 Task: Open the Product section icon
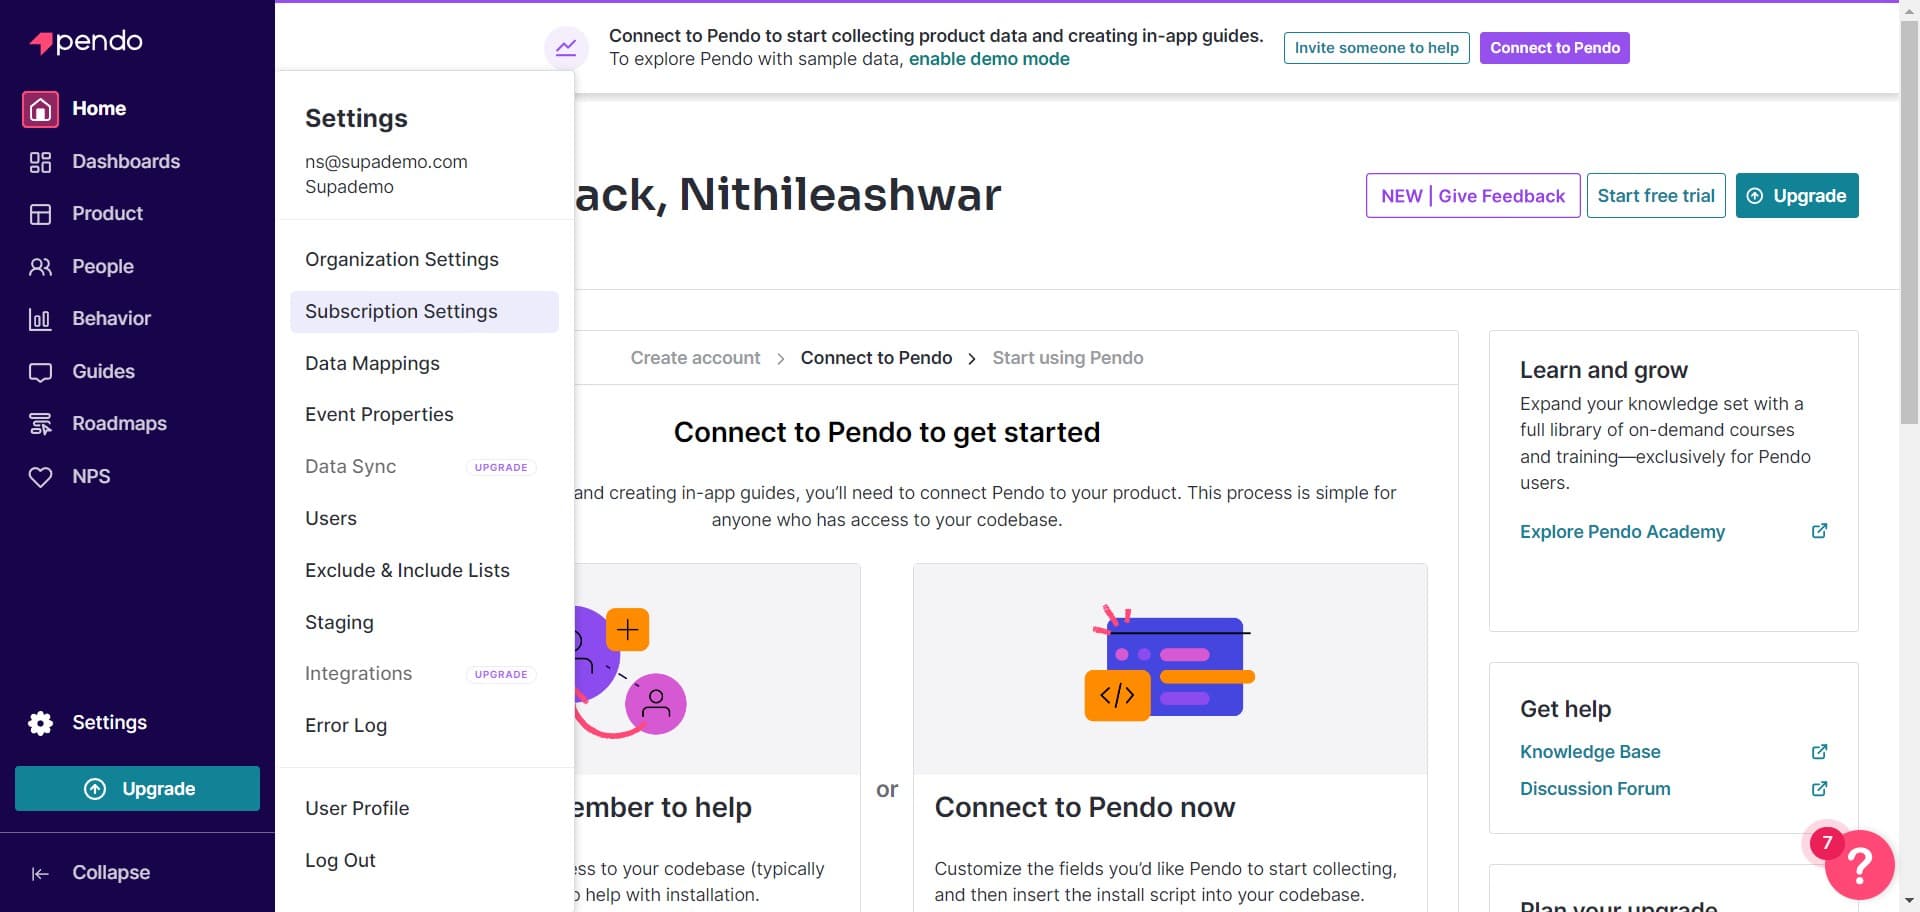[x=40, y=214]
